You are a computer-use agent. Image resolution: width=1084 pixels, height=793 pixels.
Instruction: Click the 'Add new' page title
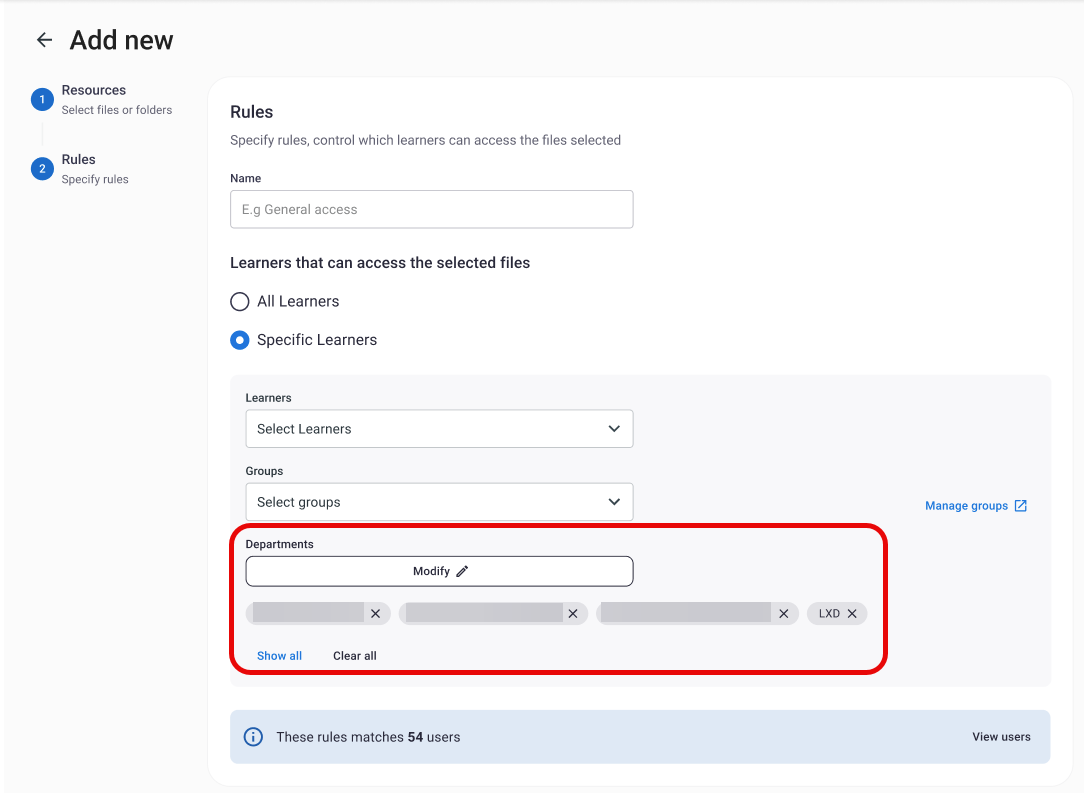[122, 40]
